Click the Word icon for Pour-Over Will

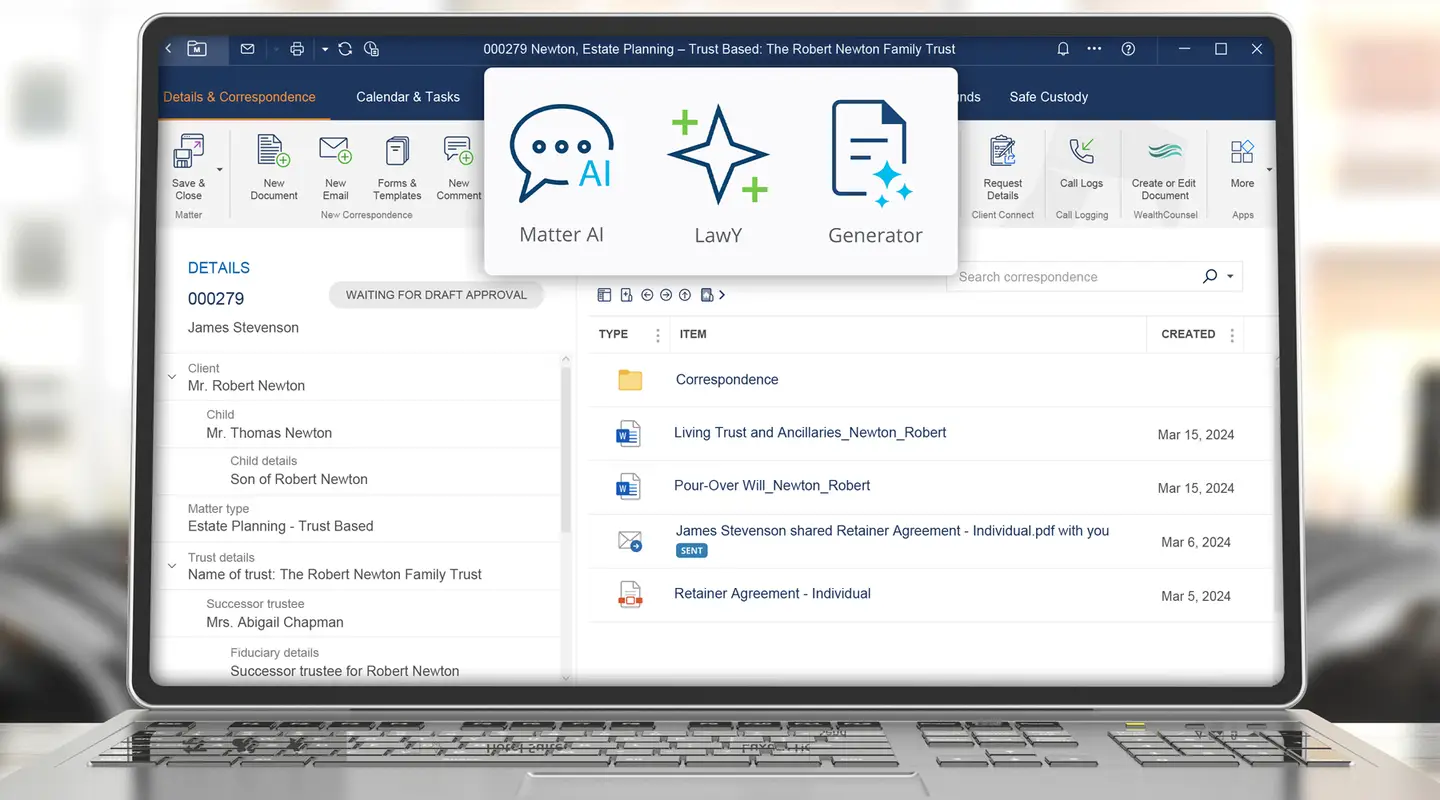(x=627, y=487)
